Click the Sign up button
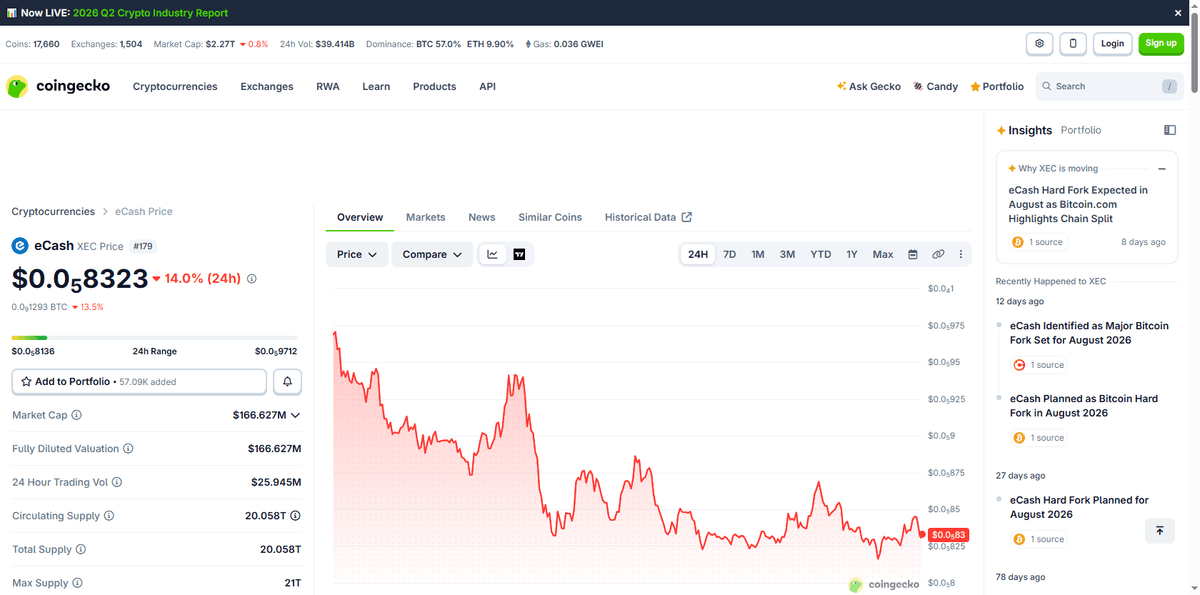Image resolution: width=1200 pixels, height=595 pixels. pos(1161,44)
